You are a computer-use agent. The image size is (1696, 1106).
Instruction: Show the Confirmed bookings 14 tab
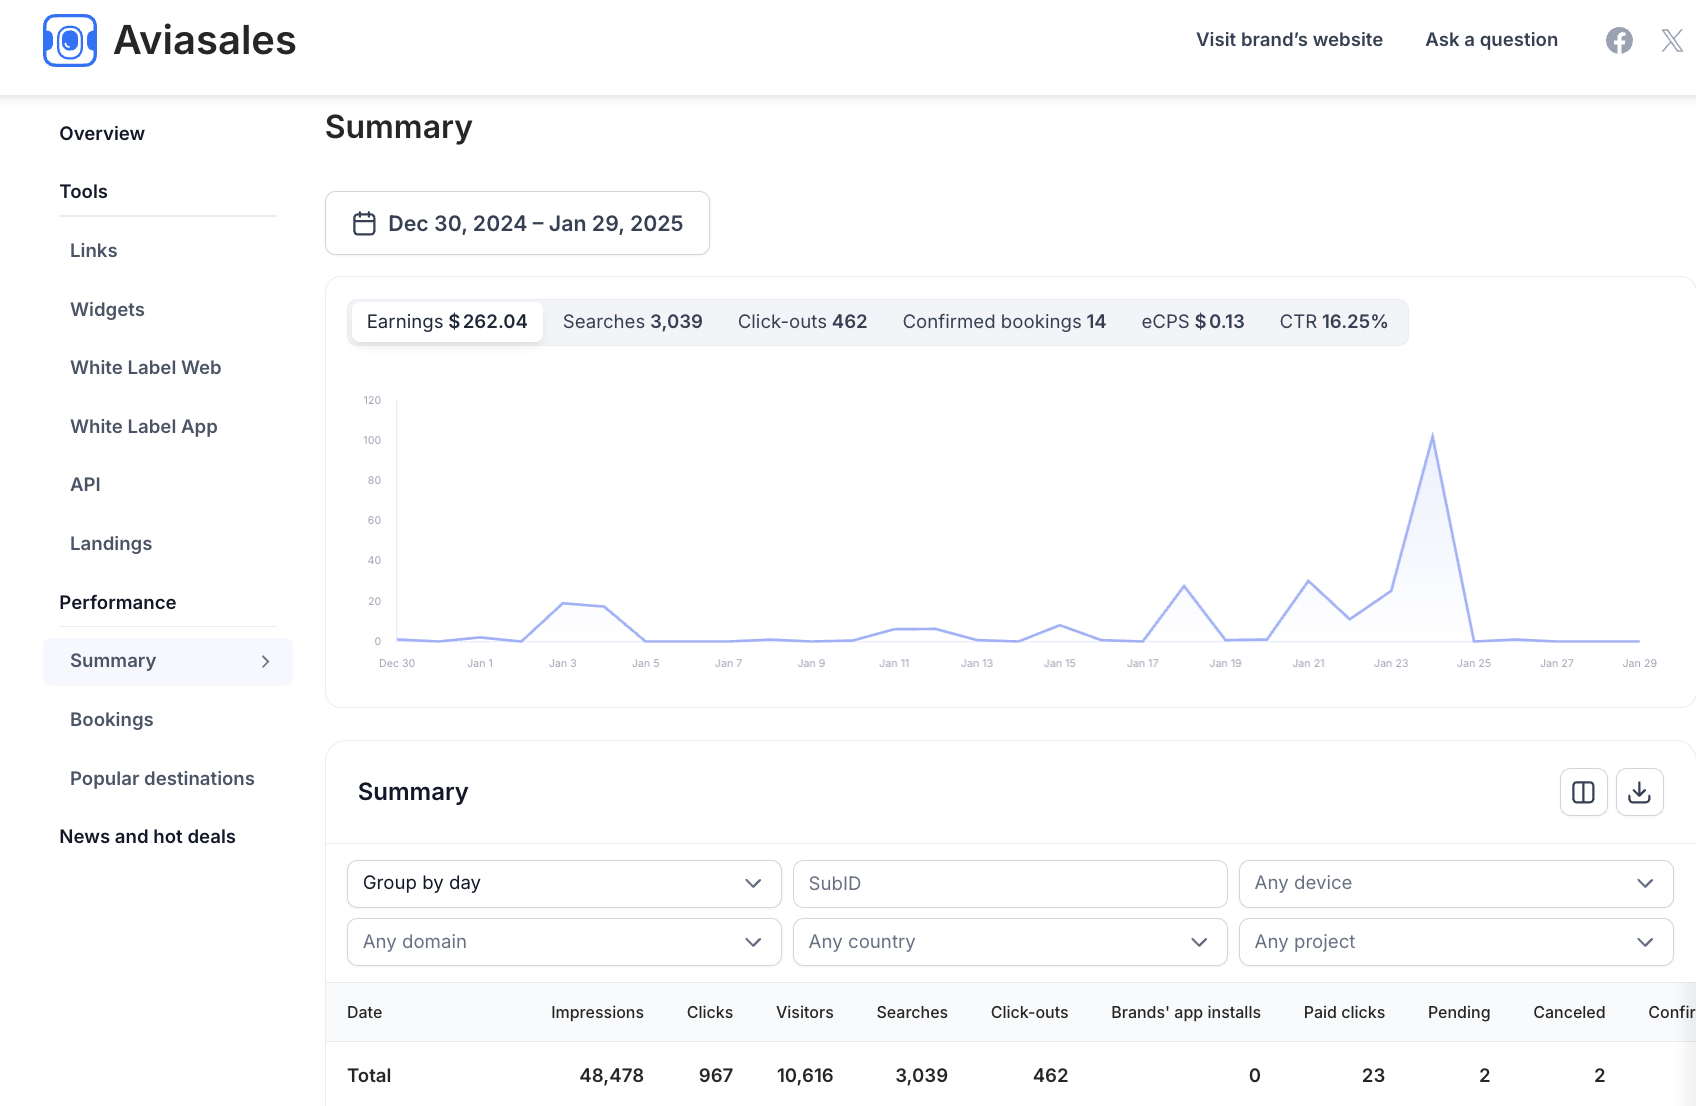(x=1004, y=322)
